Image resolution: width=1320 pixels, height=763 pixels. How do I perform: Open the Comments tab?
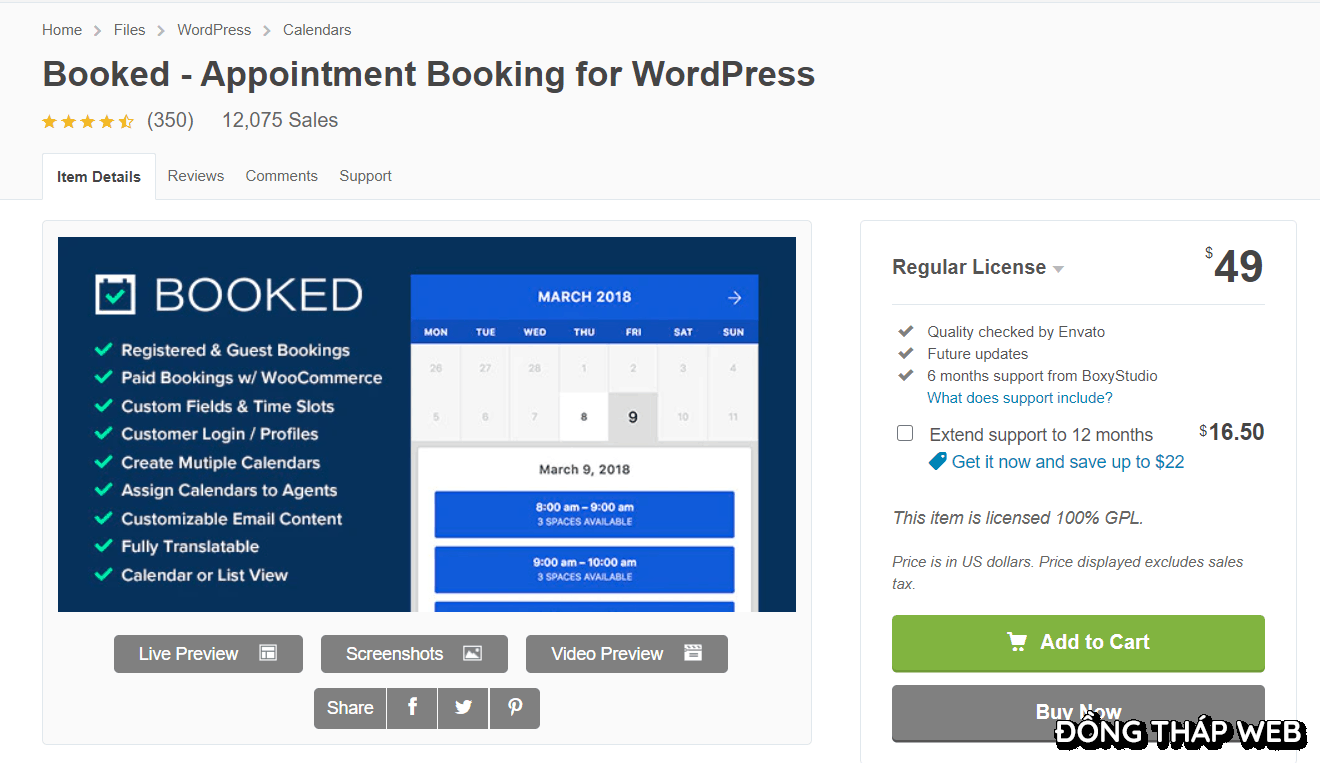pos(281,176)
